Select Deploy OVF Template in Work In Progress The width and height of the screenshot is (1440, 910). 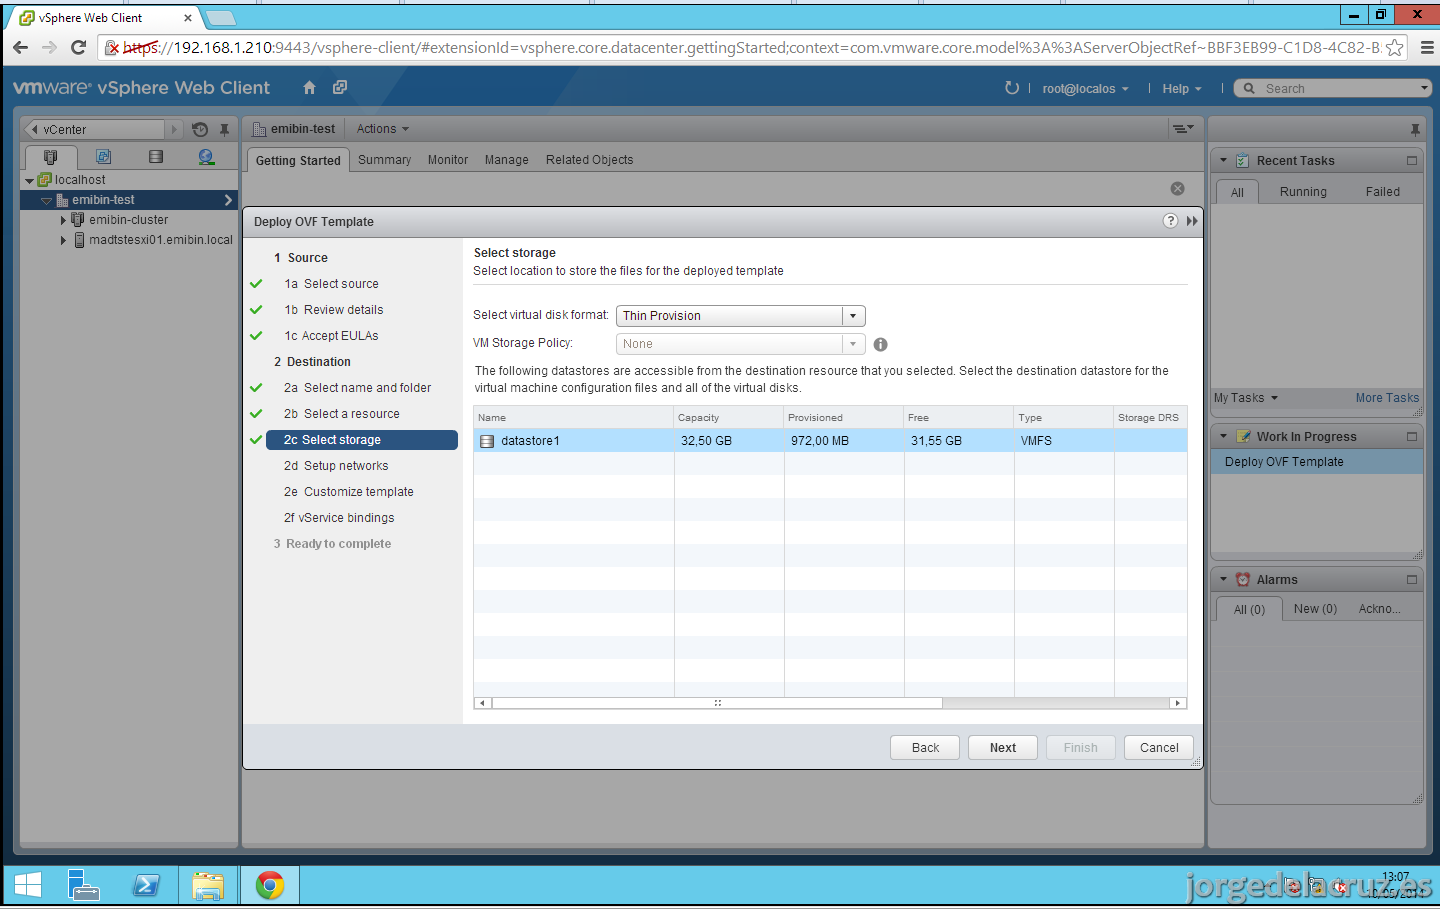pos(1316,462)
